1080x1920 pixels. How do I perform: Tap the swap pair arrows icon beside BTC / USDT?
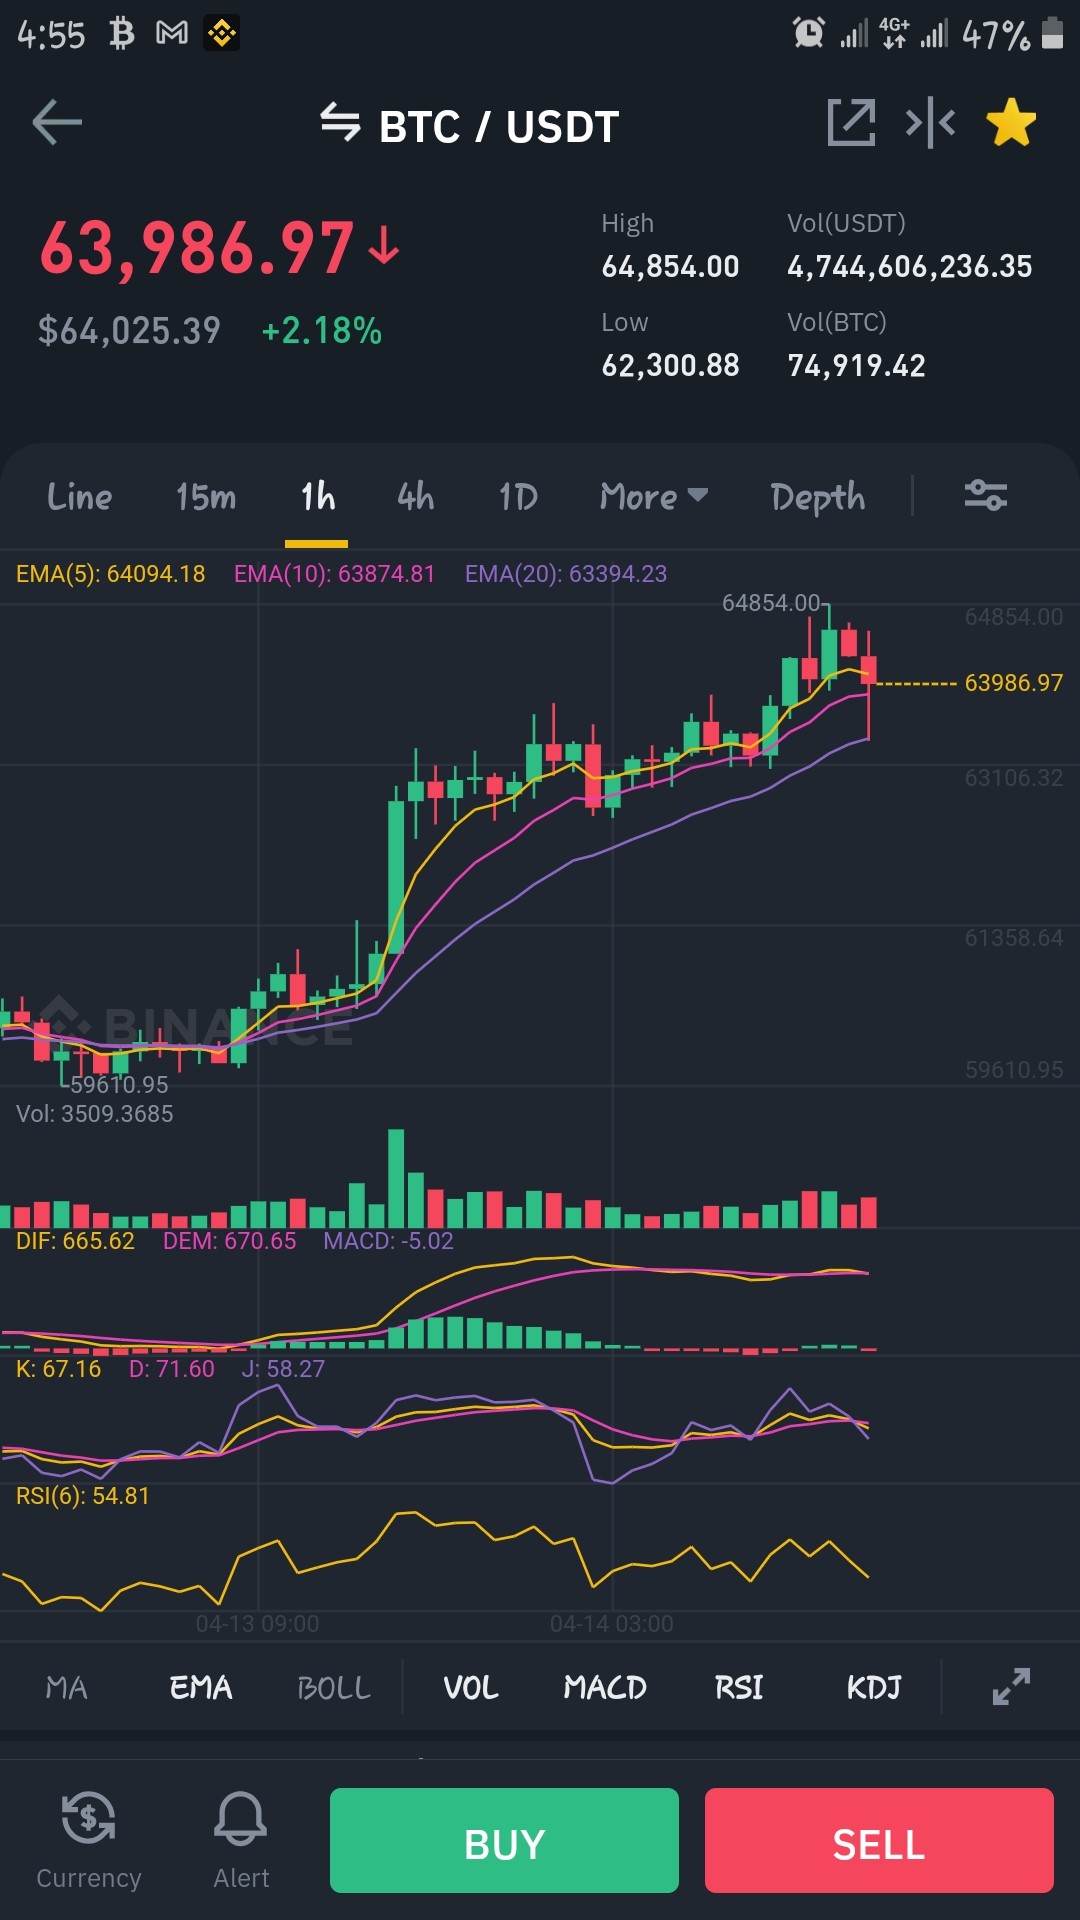(x=340, y=123)
